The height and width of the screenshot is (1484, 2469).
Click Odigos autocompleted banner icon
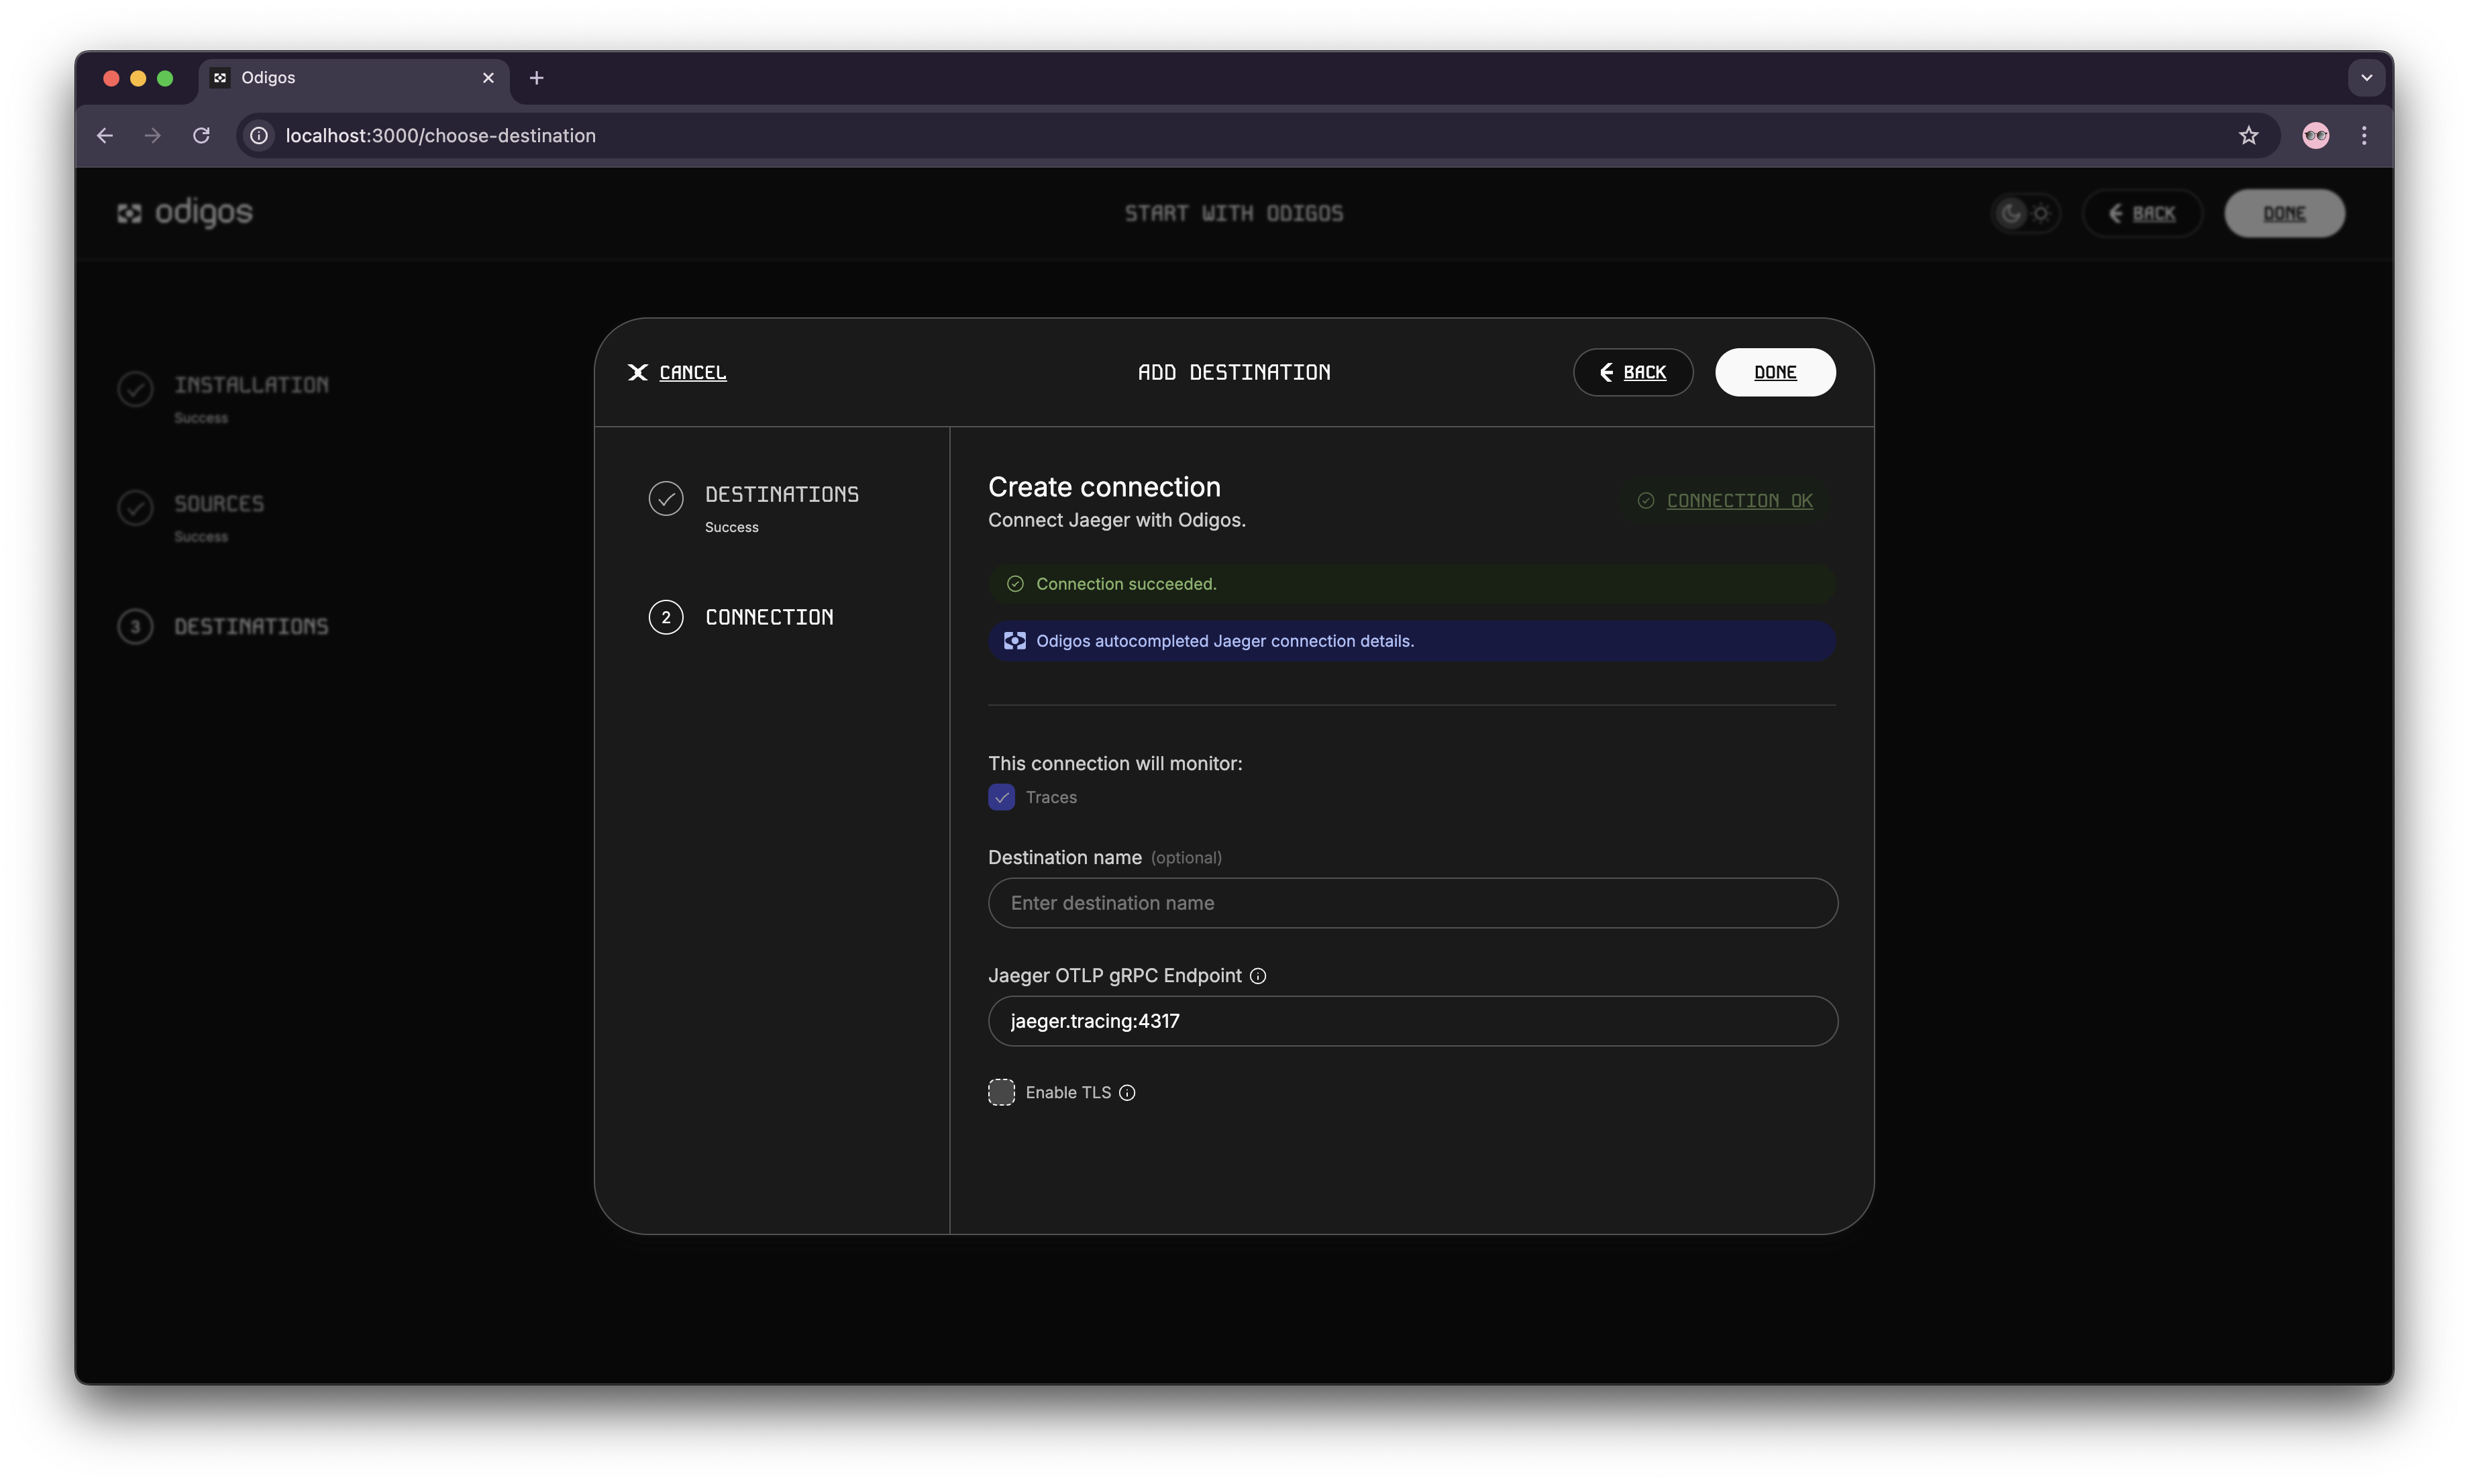tap(1015, 641)
